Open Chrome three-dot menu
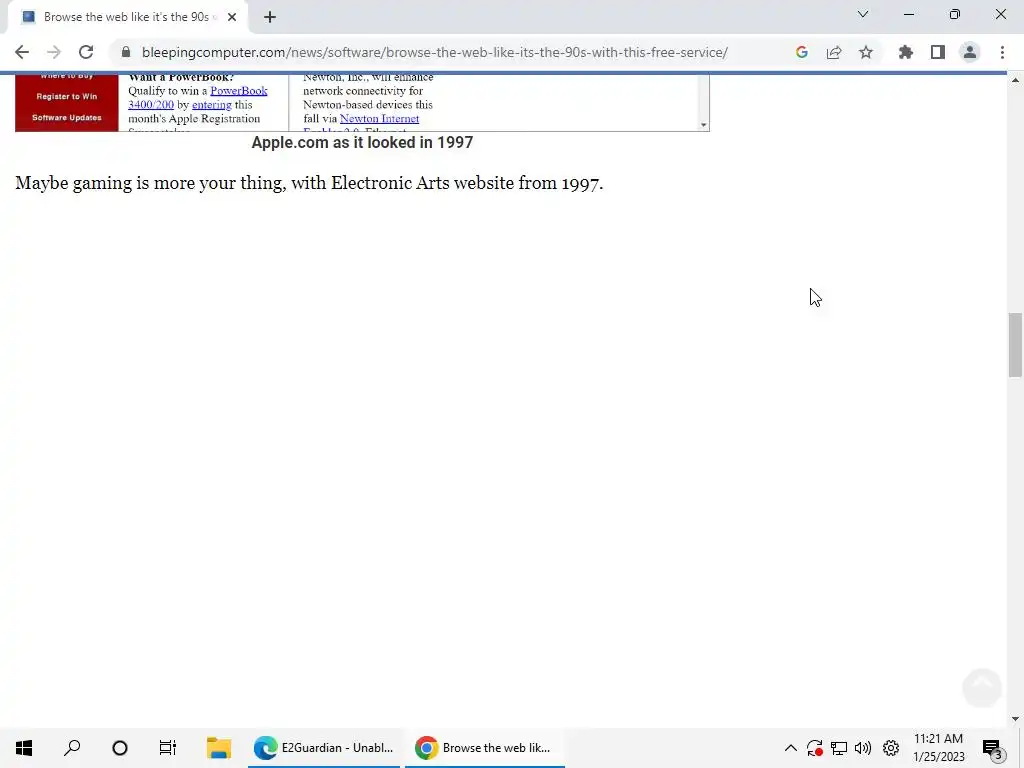Image resolution: width=1024 pixels, height=768 pixels. (x=1002, y=52)
